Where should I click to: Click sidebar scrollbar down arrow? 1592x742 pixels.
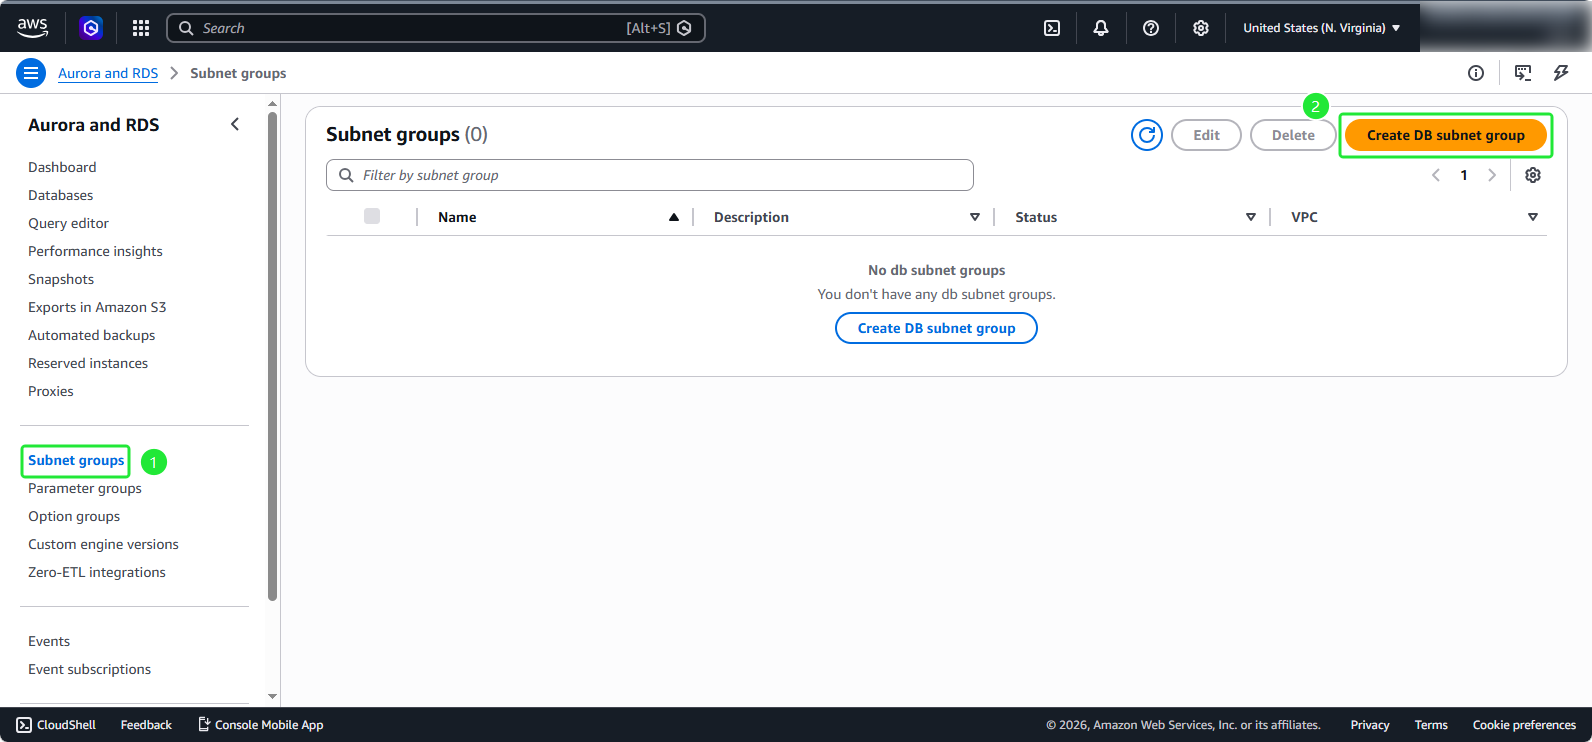tap(272, 696)
